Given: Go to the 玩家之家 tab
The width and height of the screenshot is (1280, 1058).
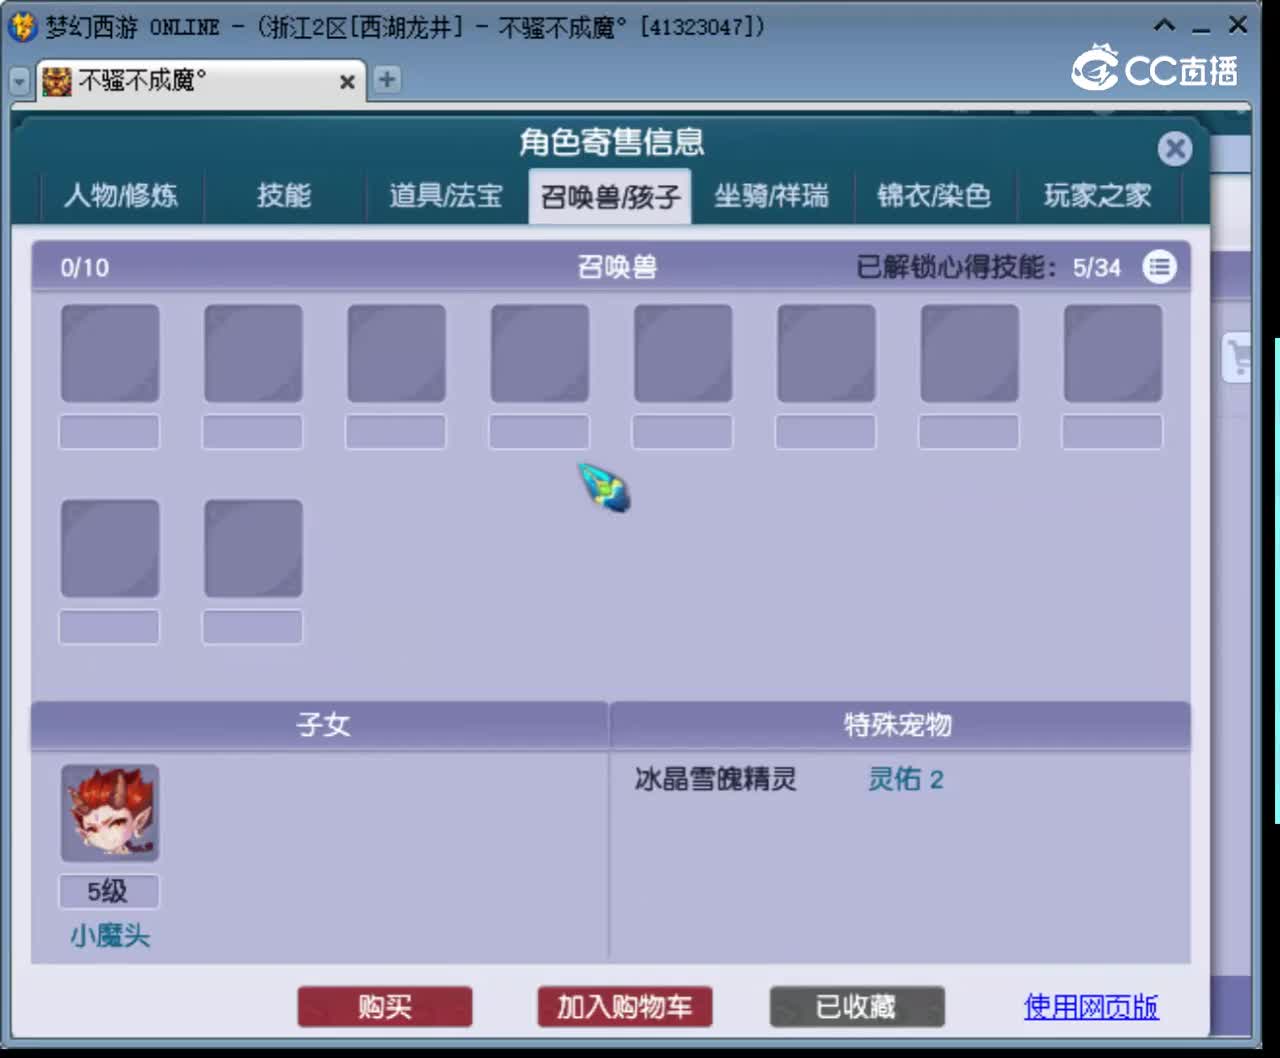Looking at the screenshot, I should click(x=1098, y=195).
